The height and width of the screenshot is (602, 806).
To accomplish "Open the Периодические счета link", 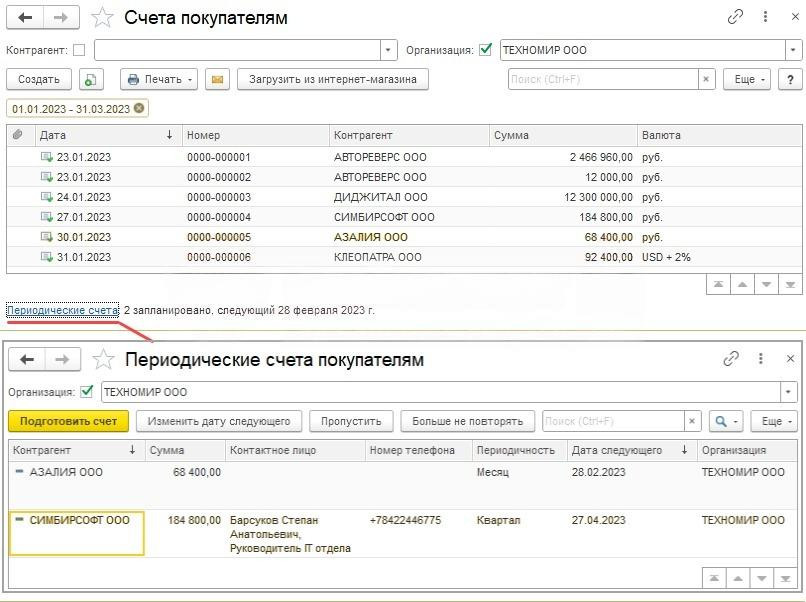I will [62, 311].
